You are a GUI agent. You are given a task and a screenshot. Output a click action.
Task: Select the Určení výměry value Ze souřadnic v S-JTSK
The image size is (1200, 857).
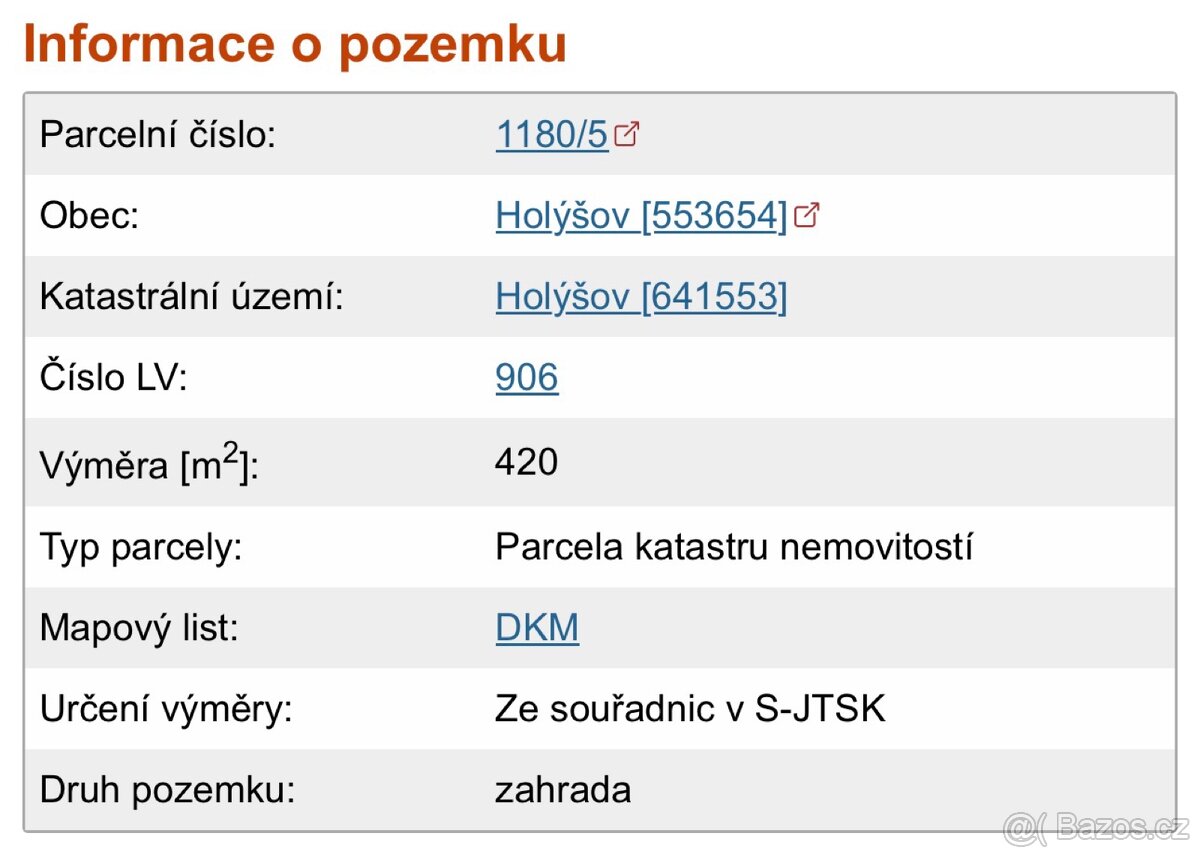pos(691,708)
